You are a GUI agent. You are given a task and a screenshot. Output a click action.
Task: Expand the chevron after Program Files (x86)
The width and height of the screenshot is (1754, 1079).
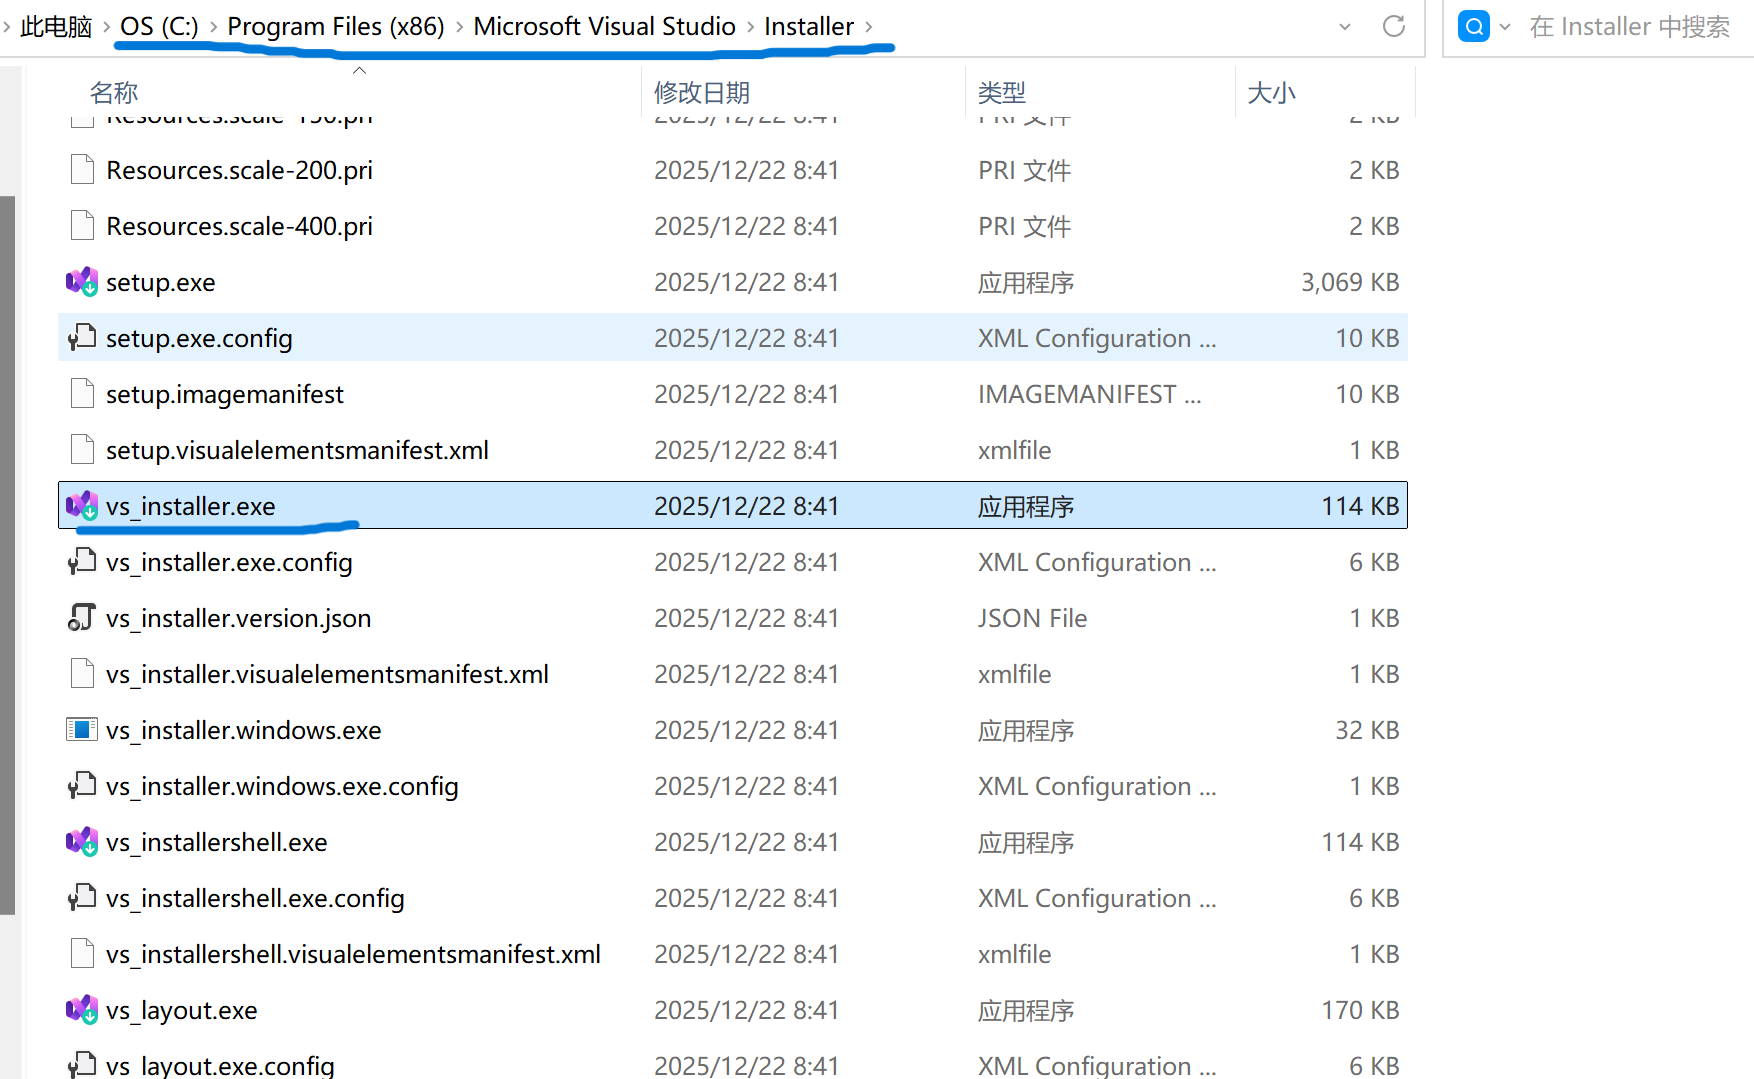(x=459, y=27)
